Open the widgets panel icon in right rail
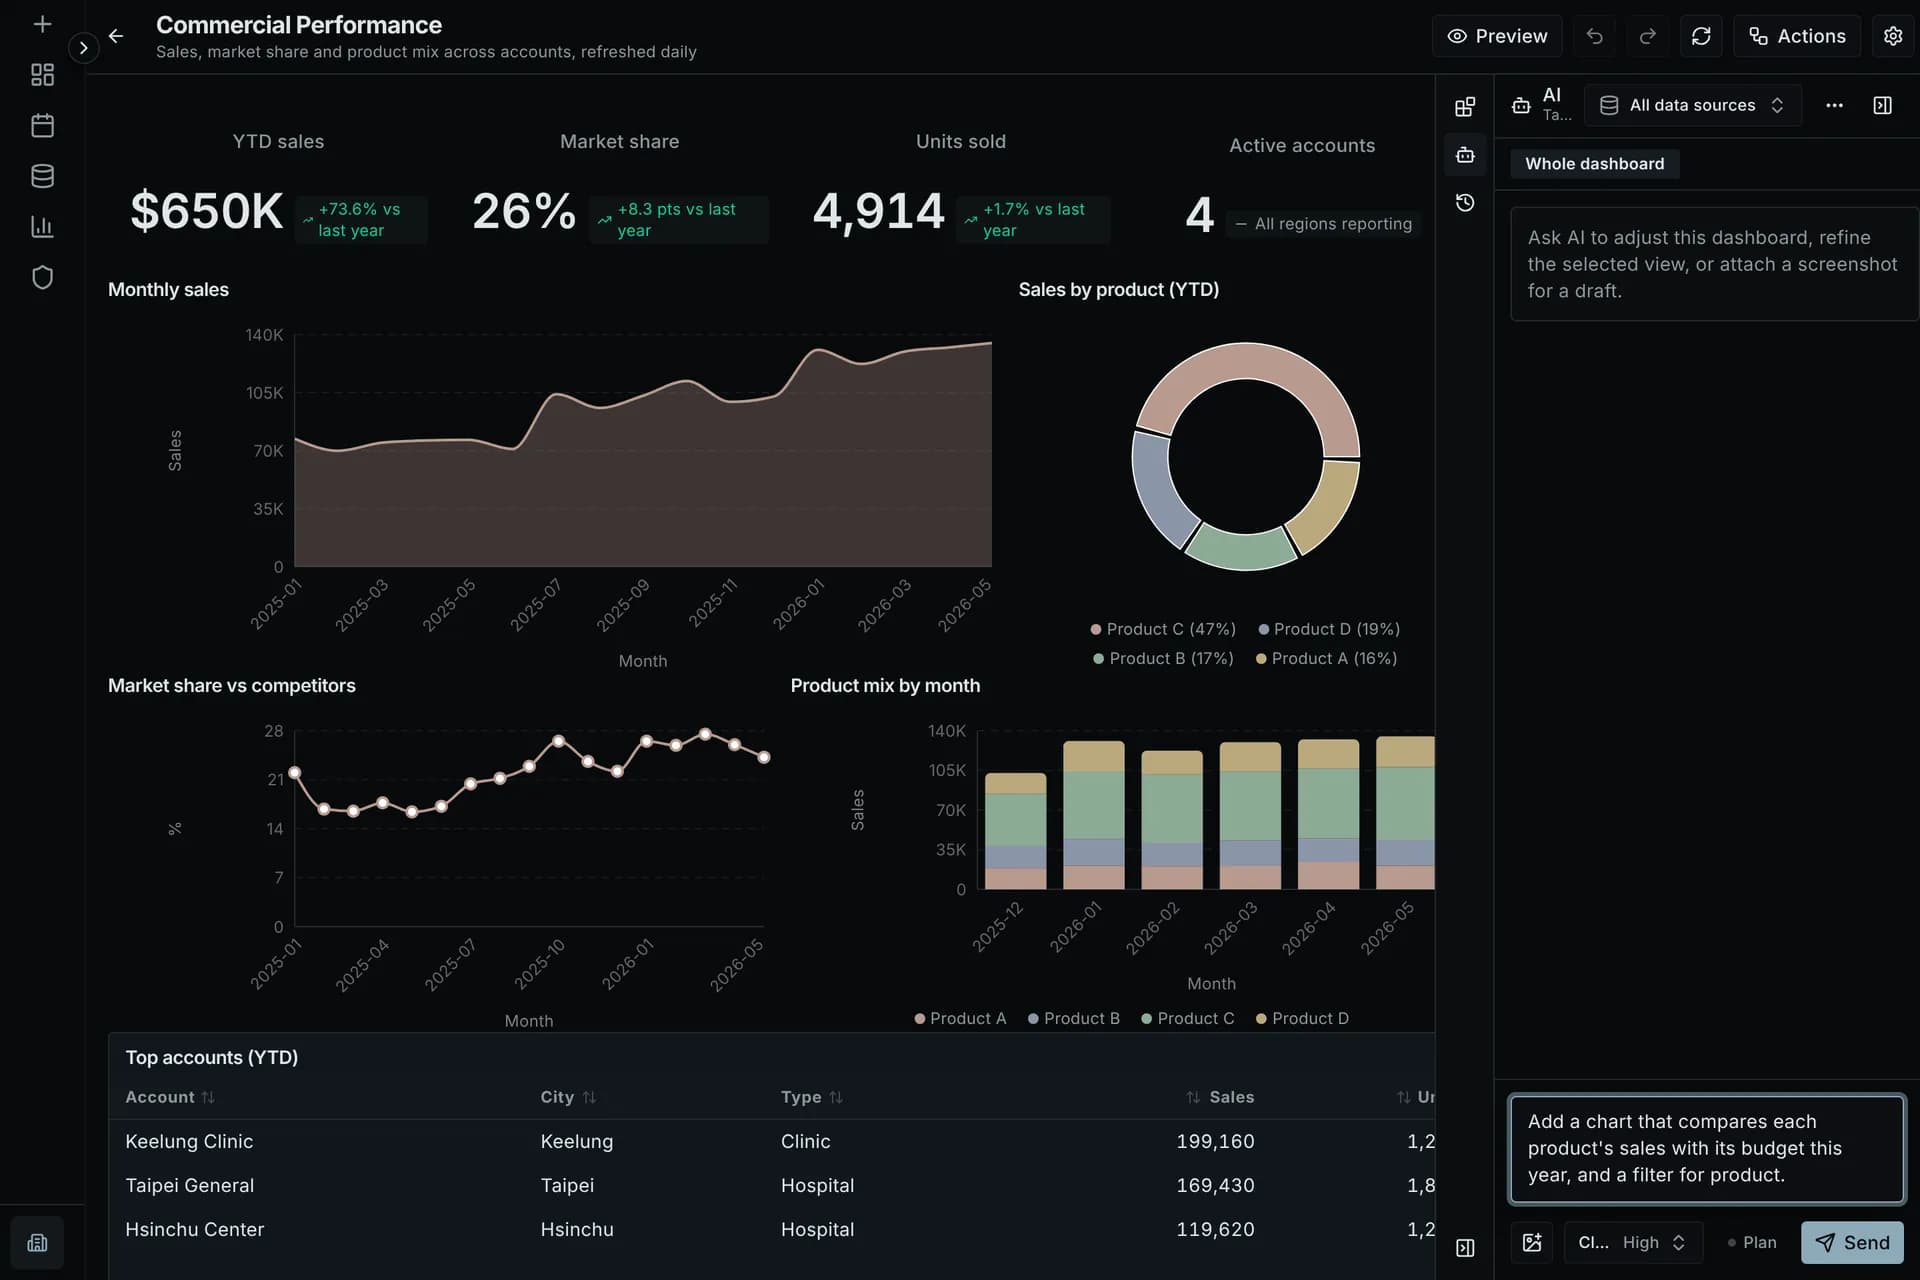The width and height of the screenshot is (1920, 1280). pyautogui.click(x=1465, y=107)
